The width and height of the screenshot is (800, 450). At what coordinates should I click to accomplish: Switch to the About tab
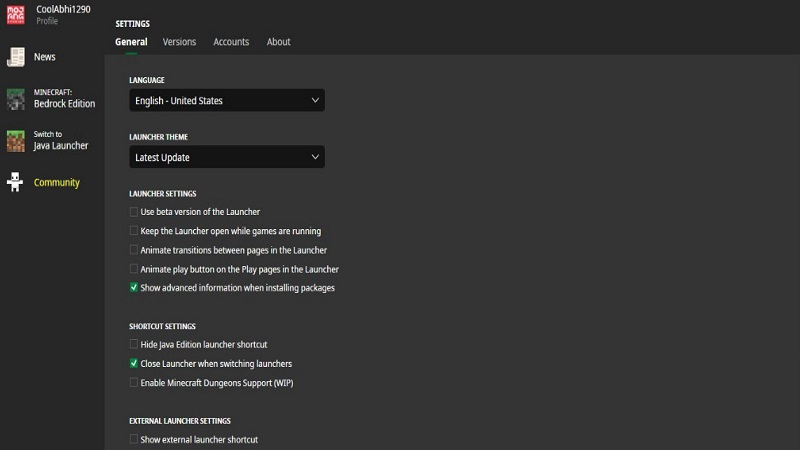pyautogui.click(x=279, y=42)
